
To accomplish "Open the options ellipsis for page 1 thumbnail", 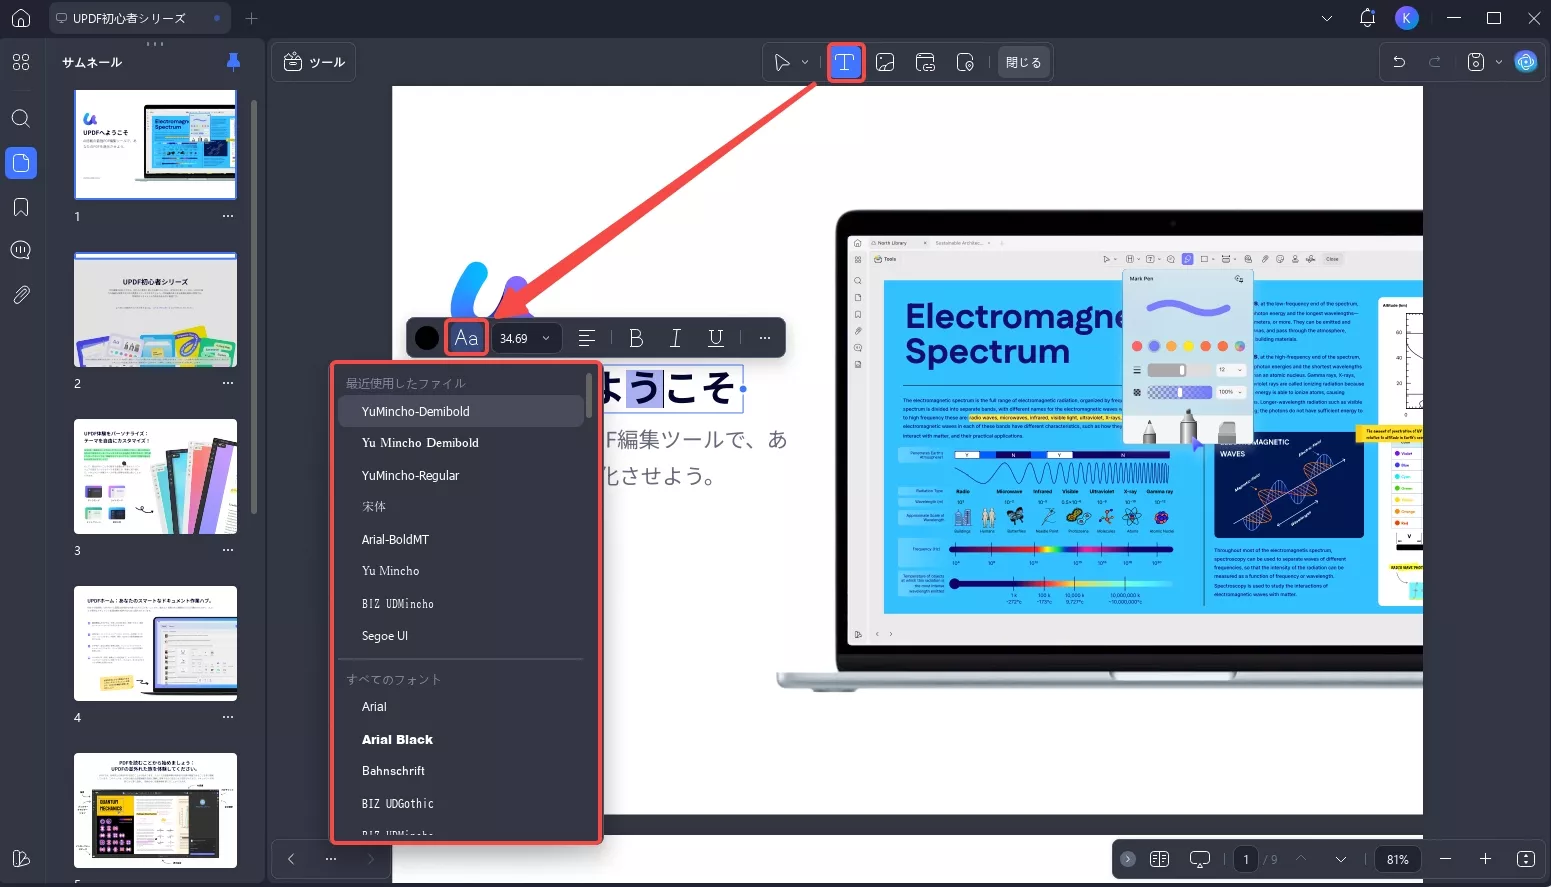I will pos(228,216).
